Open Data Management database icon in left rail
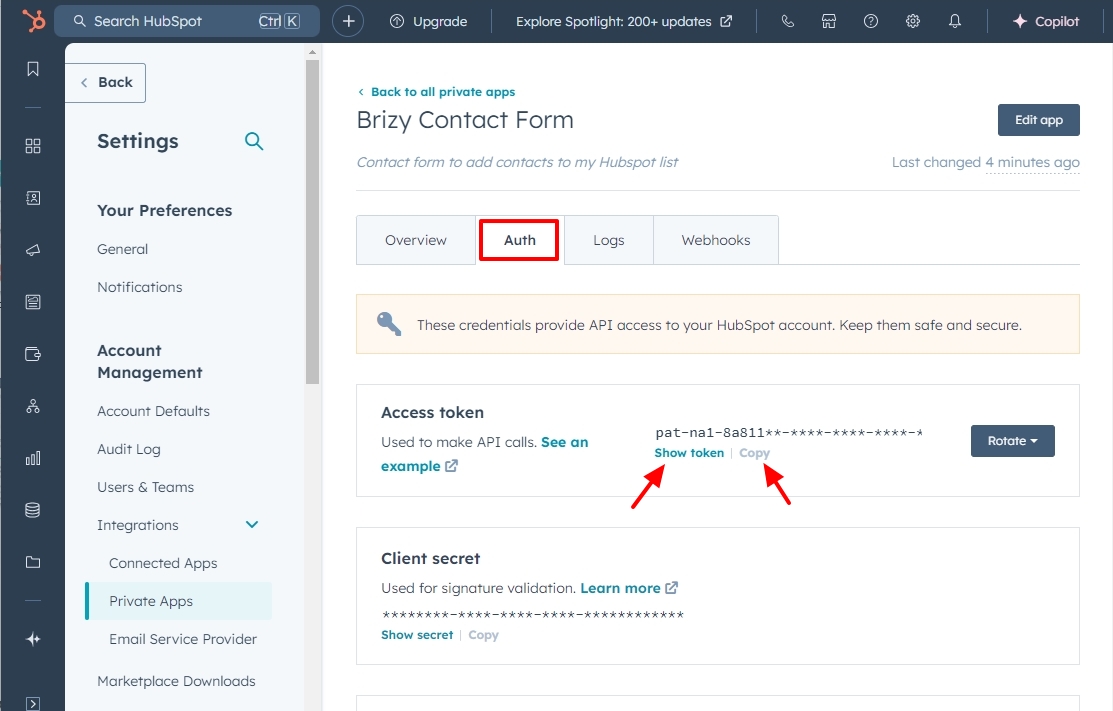The height and width of the screenshot is (711, 1113). pyautogui.click(x=33, y=510)
